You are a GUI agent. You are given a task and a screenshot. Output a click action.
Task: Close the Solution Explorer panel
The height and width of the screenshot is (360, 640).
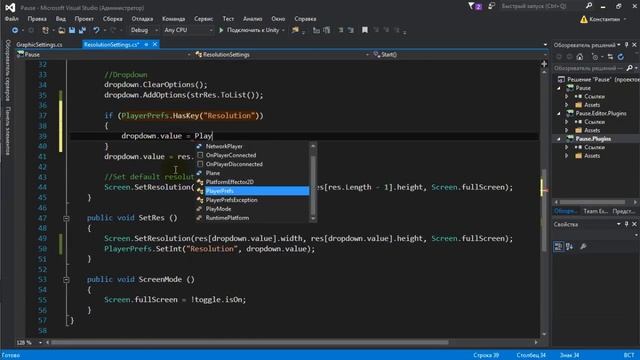coord(634,45)
